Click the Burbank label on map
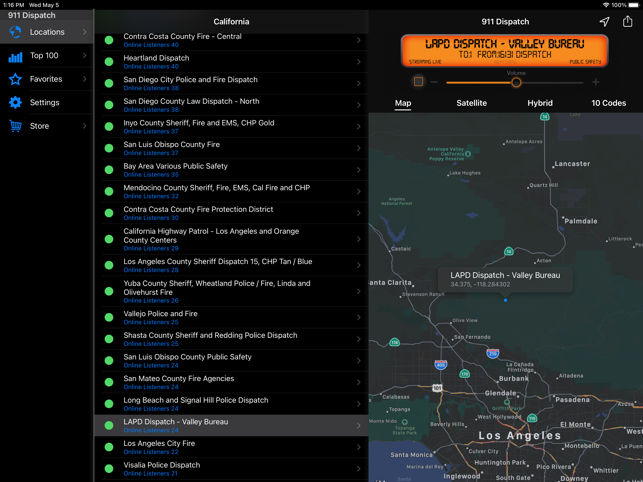 (x=513, y=378)
